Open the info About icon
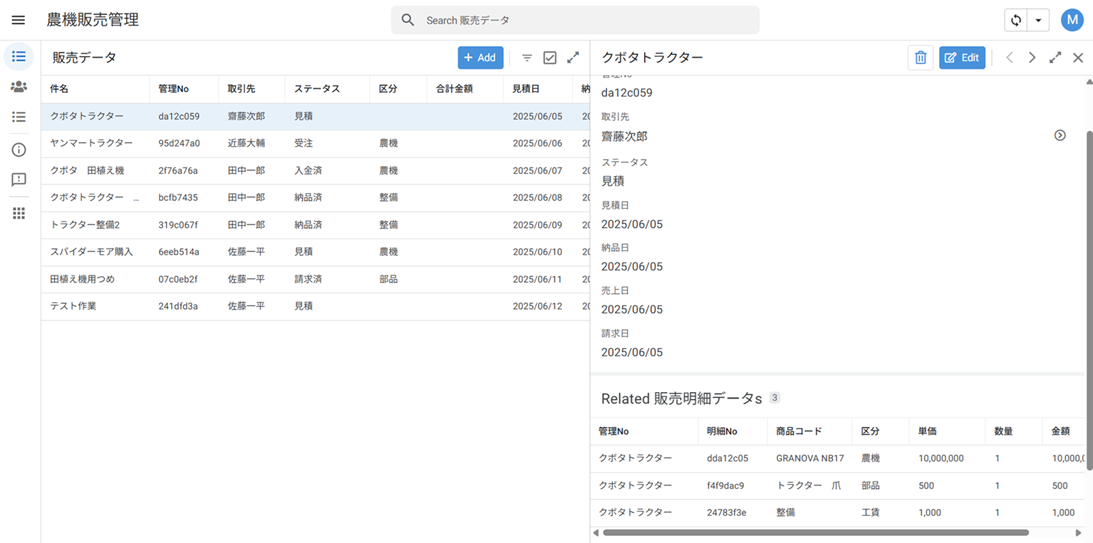 point(19,149)
